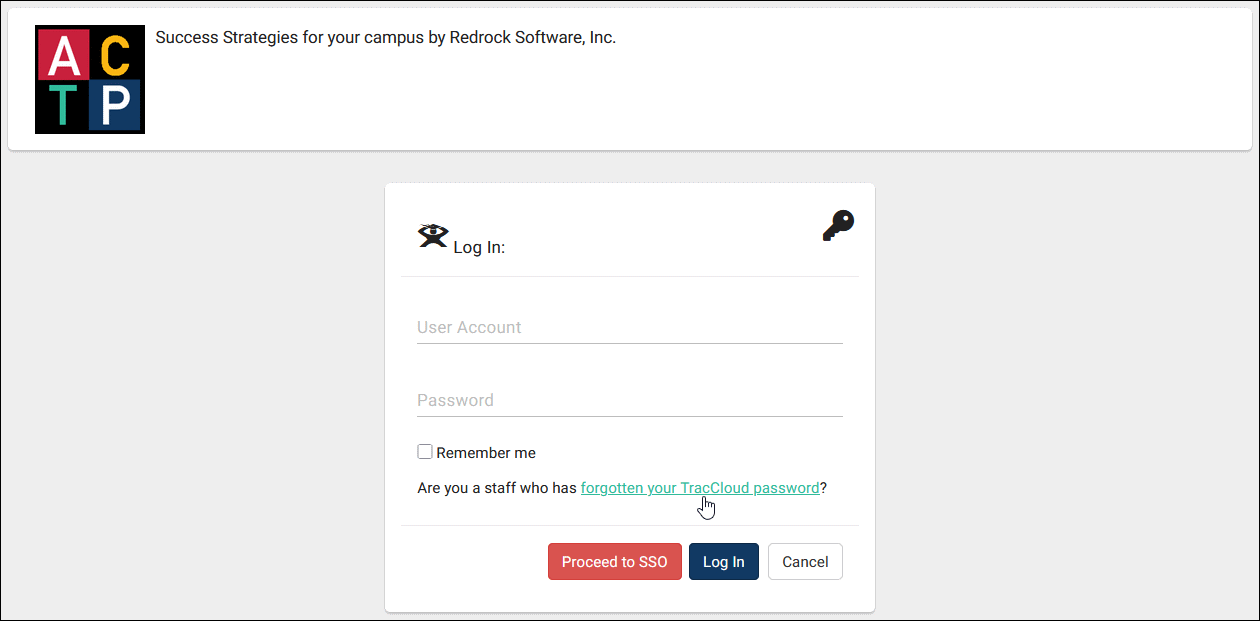This screenshot has height=621, width=1260.
Task: Click the yellow C logo tile
Action: pos(115,56)
